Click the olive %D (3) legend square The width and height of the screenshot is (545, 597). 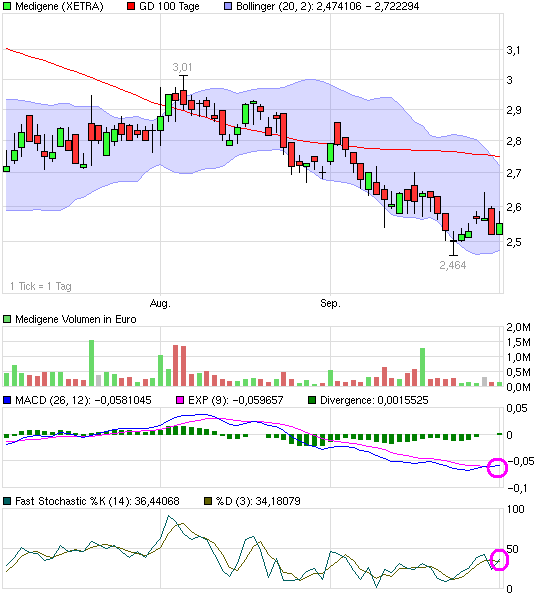coord(208,501)
